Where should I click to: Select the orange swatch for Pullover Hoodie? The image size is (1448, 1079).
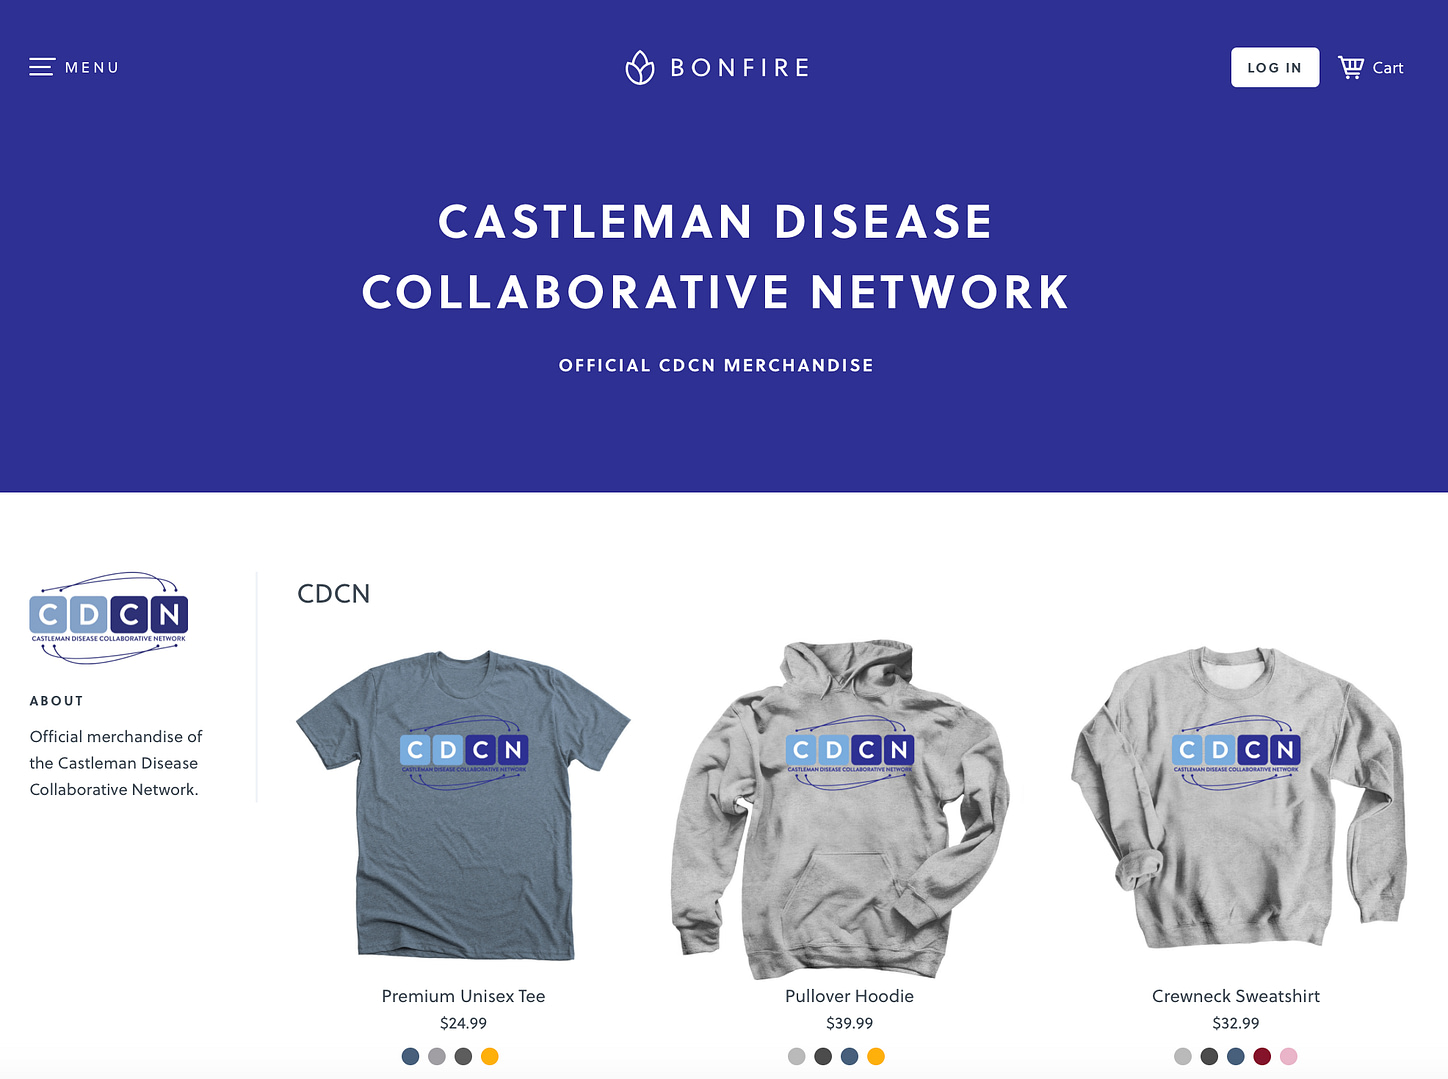click(x=876, y=1056)
